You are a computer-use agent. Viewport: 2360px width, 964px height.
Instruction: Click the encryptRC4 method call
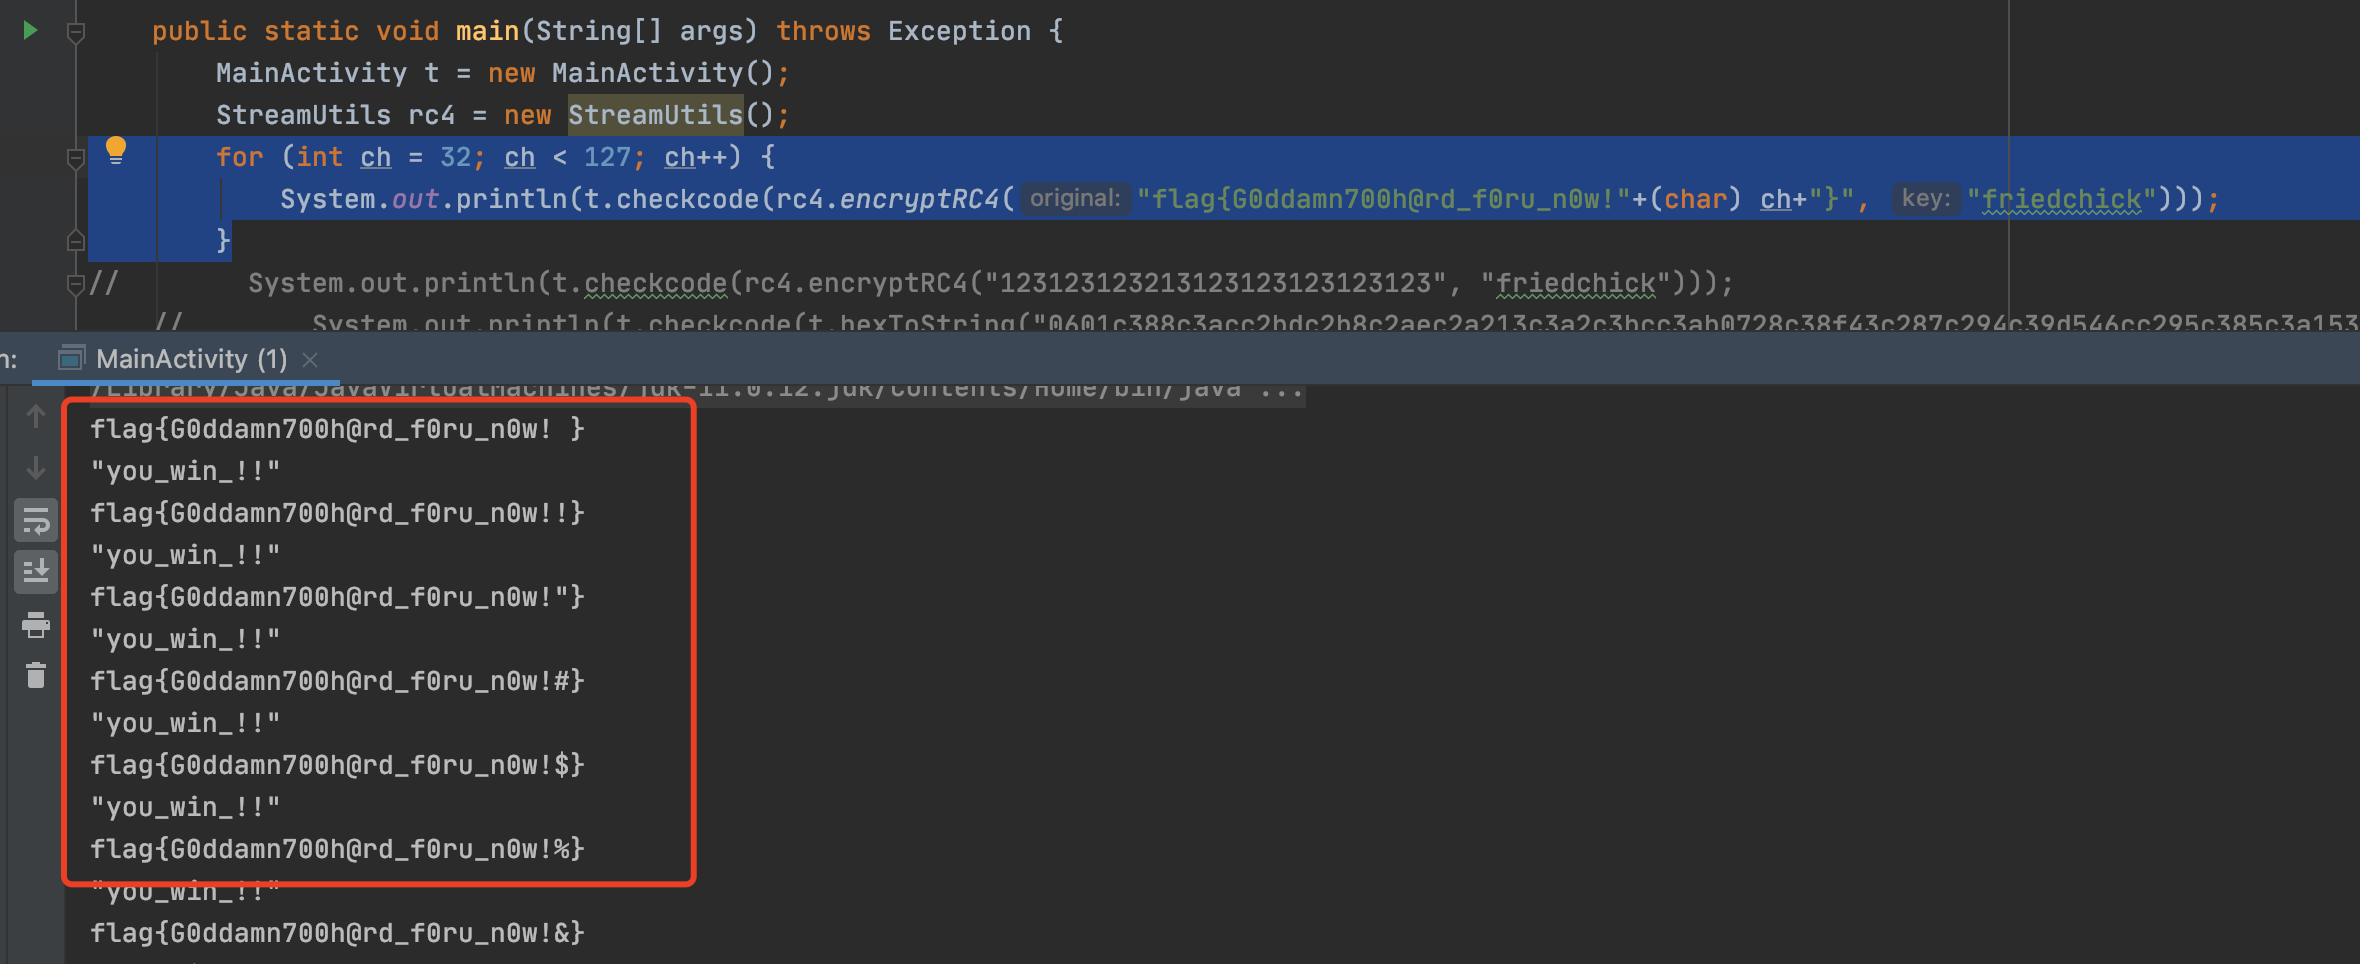919,199
